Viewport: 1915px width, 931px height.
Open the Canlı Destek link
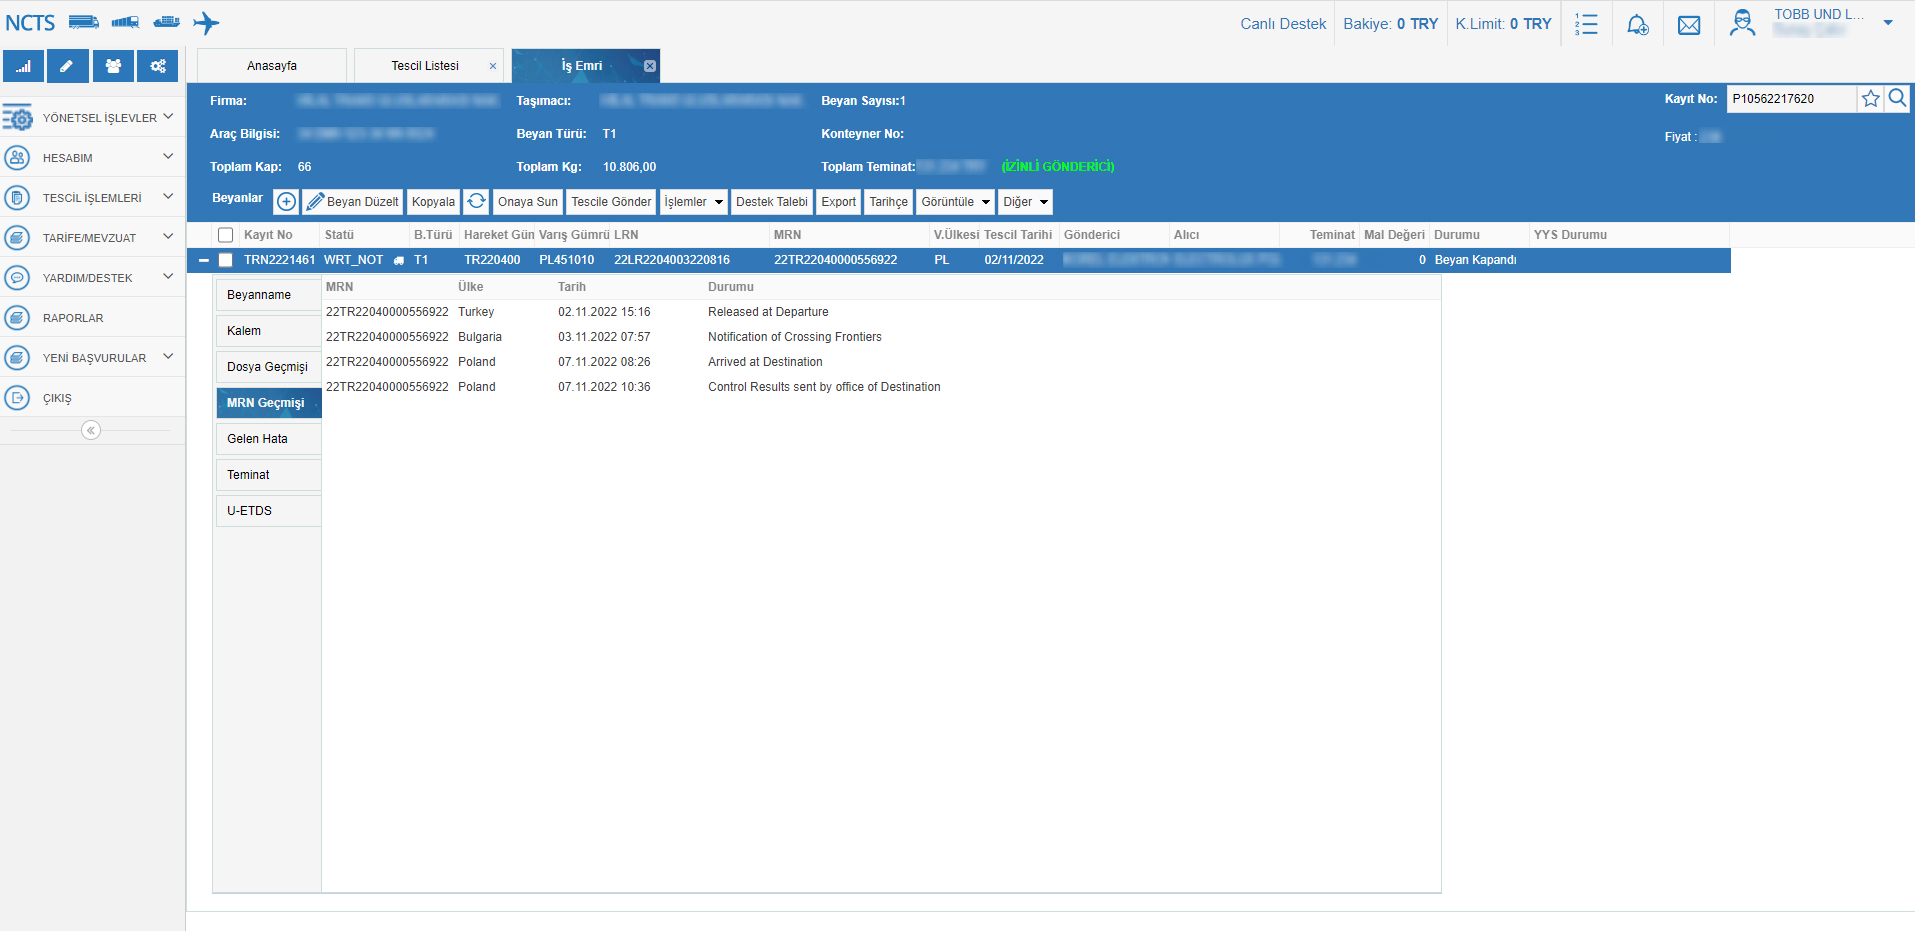pos(1283,24)
